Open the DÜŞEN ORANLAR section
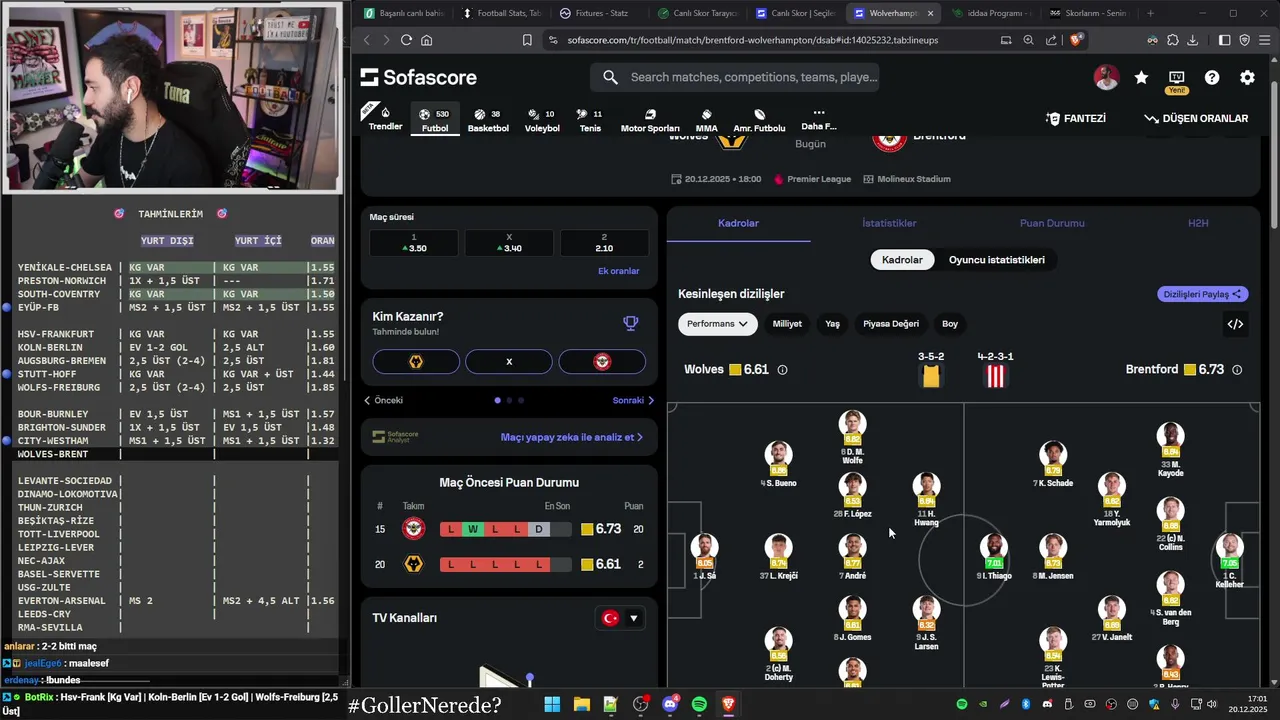The image size is (1280, 720). [1196, 118]
